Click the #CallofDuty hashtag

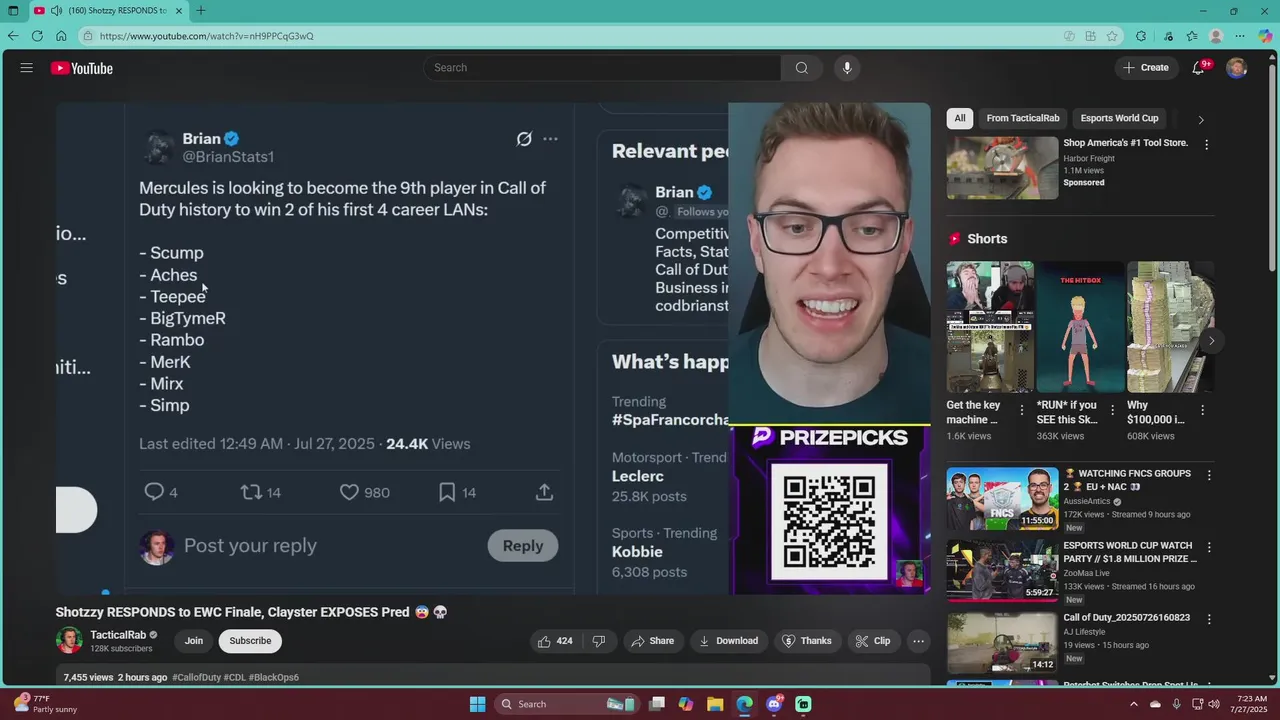coord(196,677)
